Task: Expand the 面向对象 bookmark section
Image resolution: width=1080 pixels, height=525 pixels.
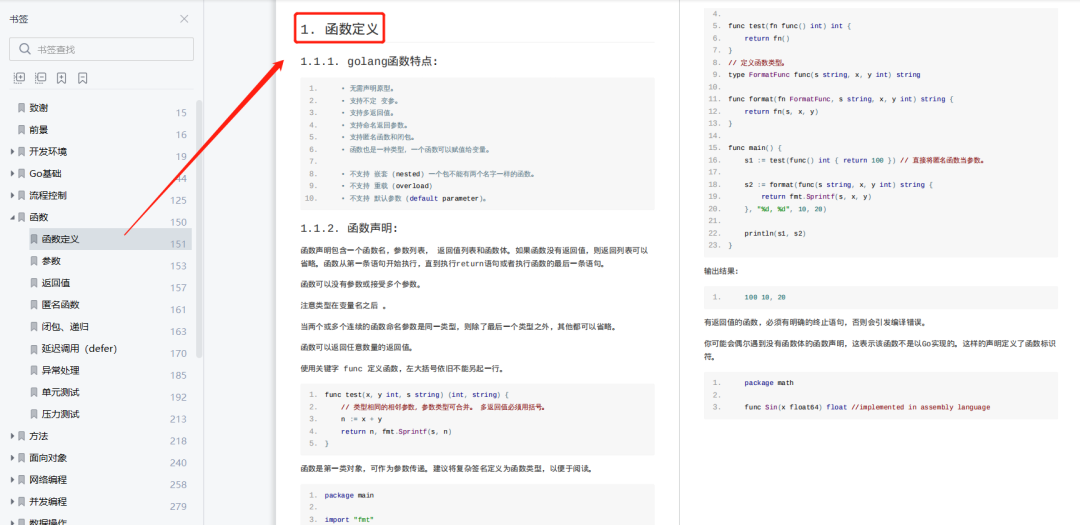Action: [12, 458]
